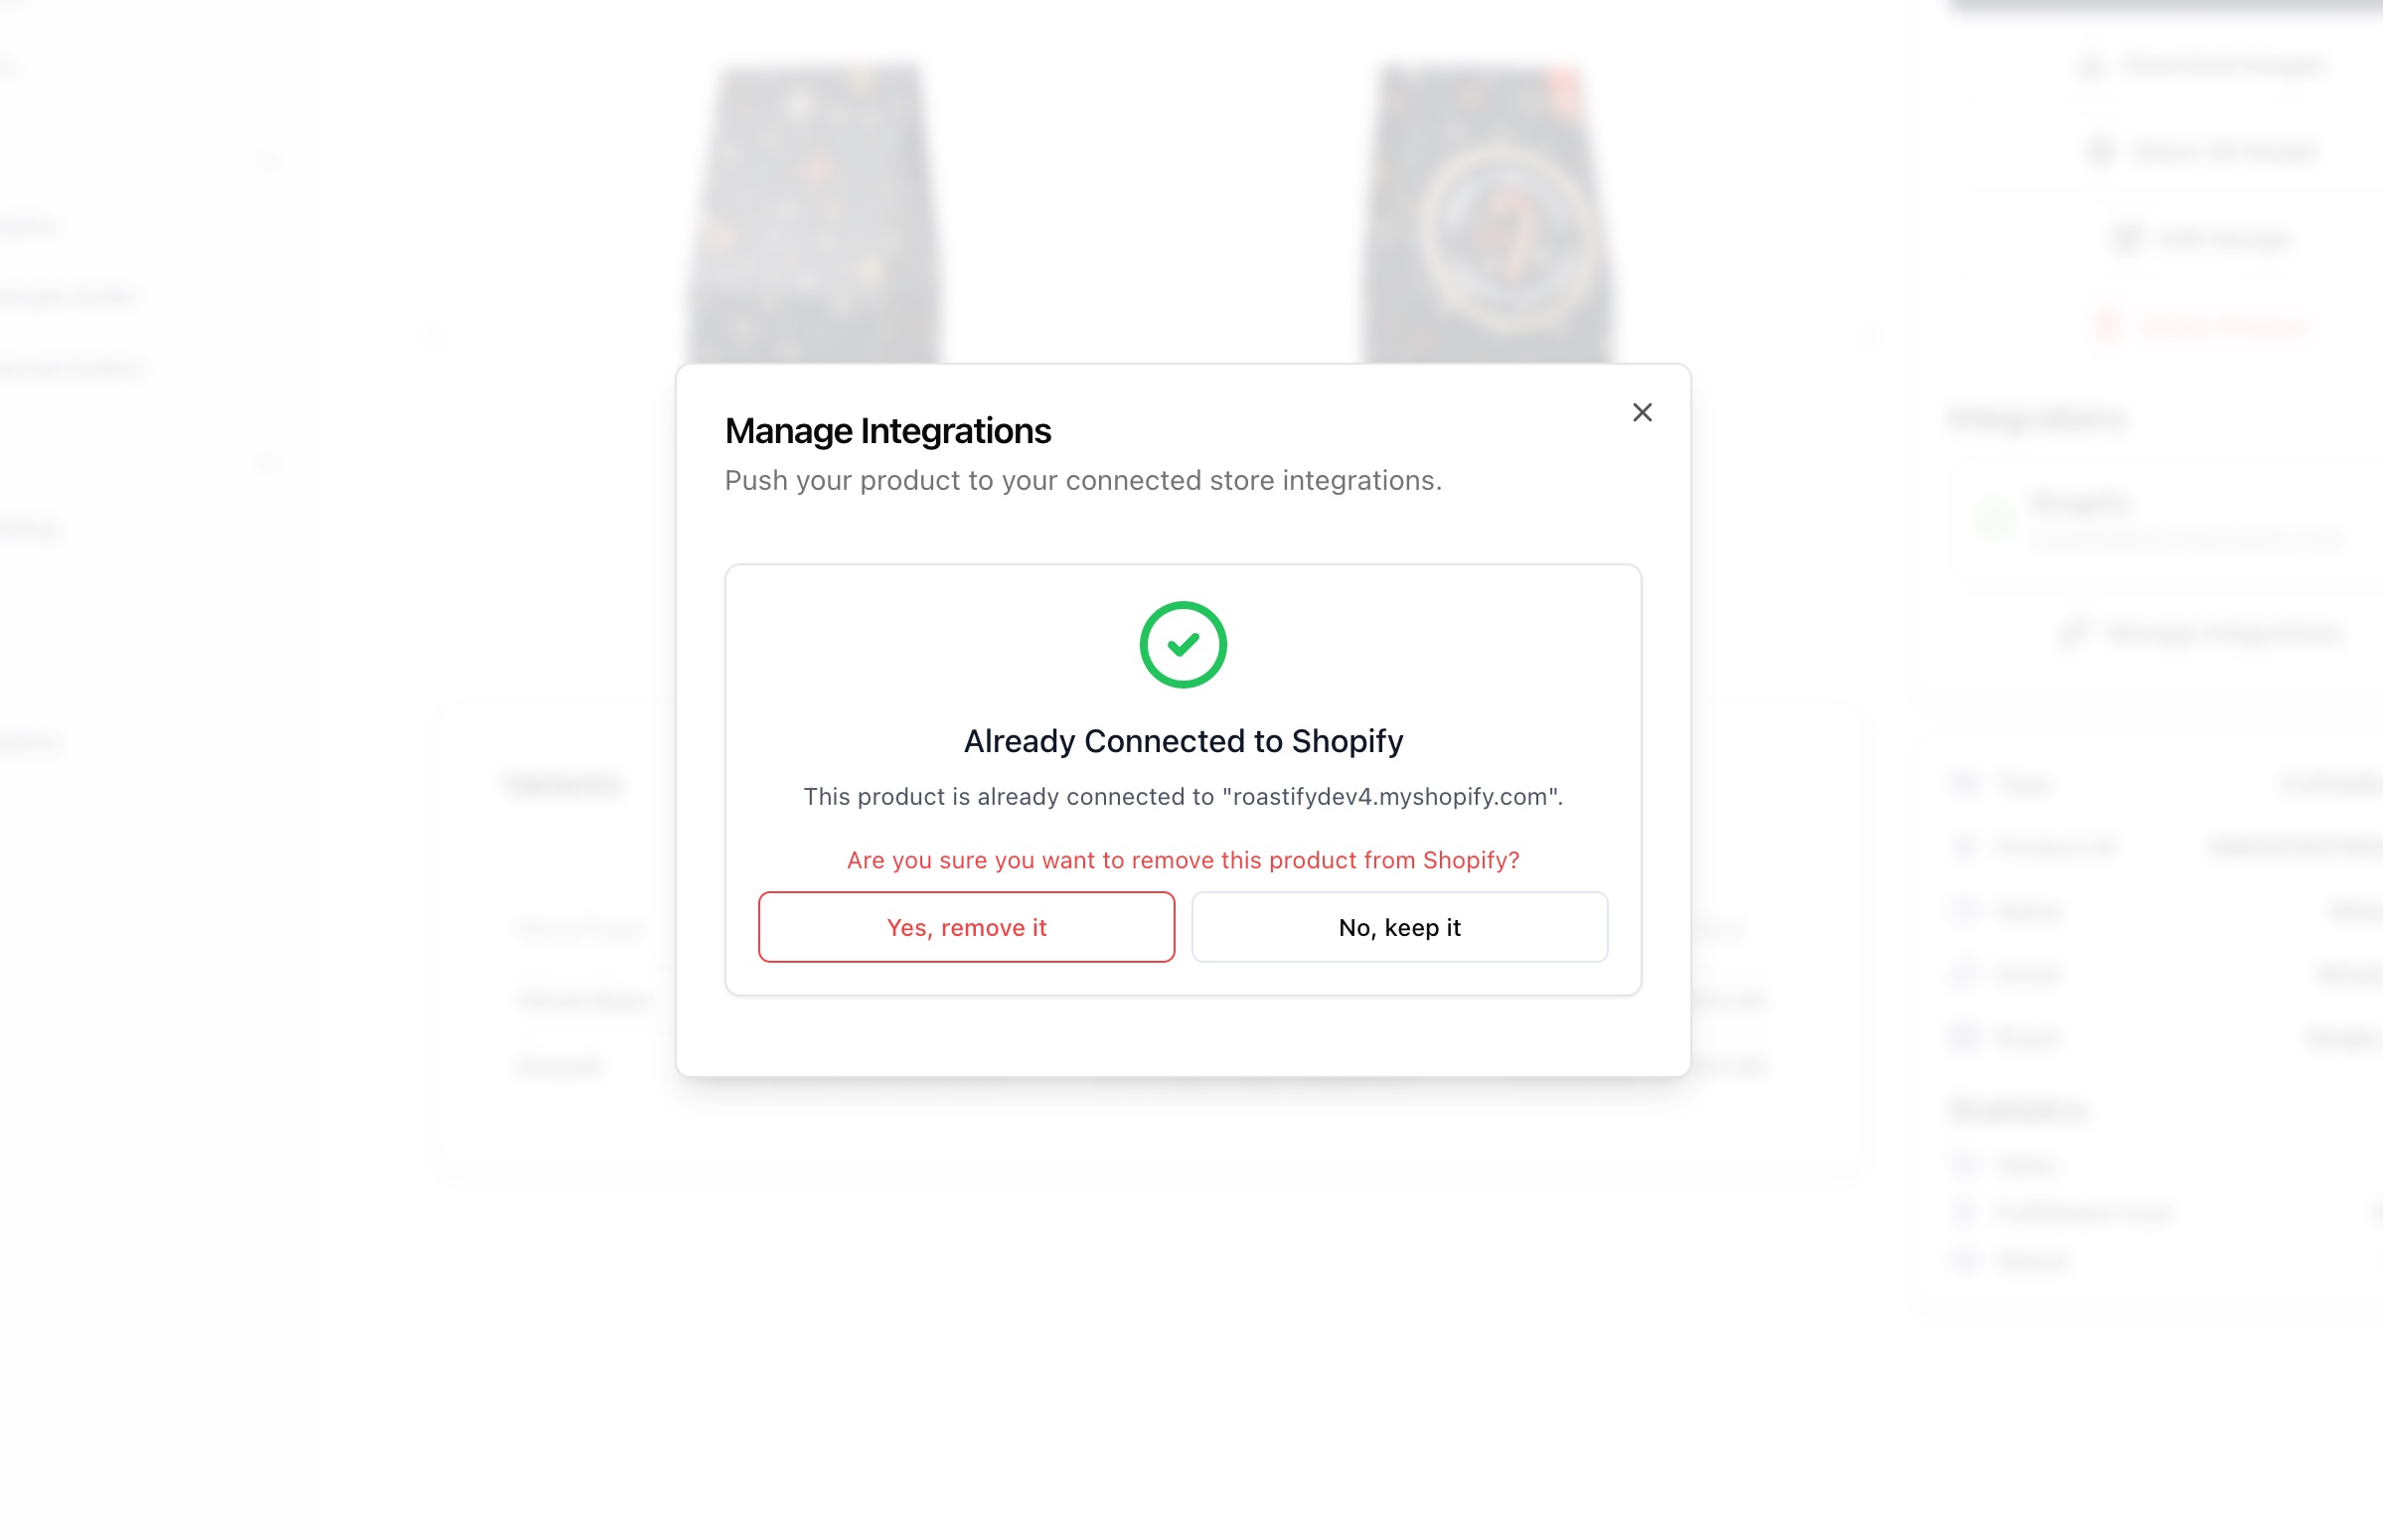
Task: Click the blurred Variants section heading
Action: pos(563,783)
